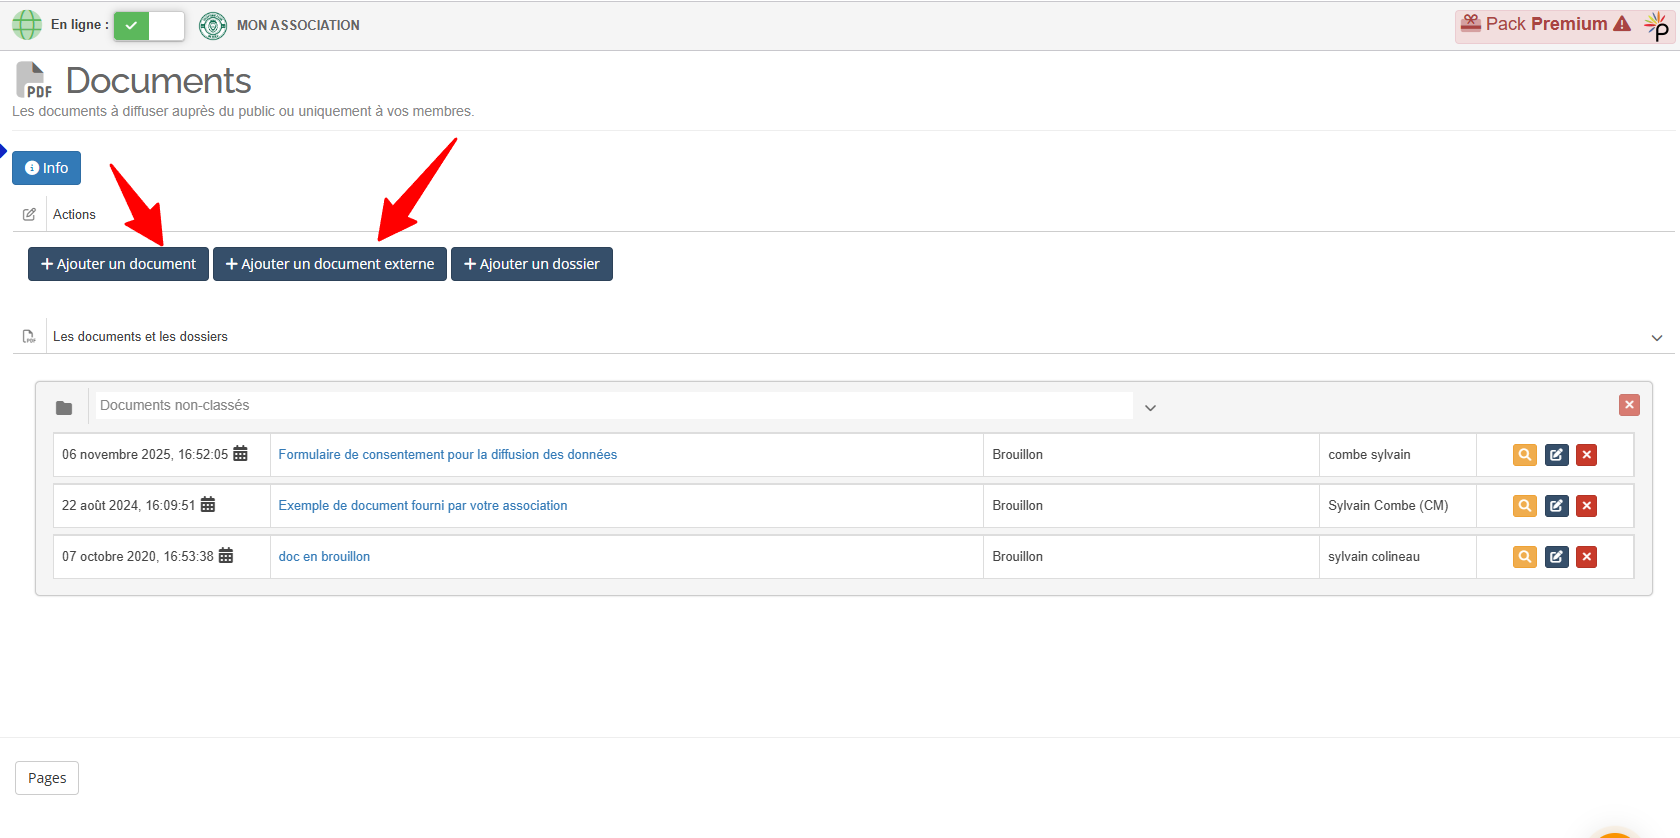Preview the Formulaire de consentement document
This screenshot has height=838, width=1680.
tap(1524, 455)
